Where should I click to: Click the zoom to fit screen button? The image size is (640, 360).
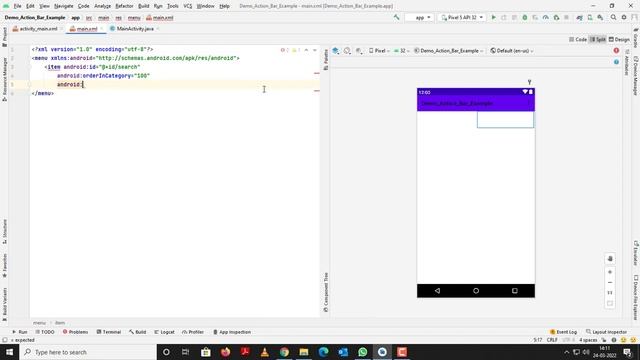point(610,303)
